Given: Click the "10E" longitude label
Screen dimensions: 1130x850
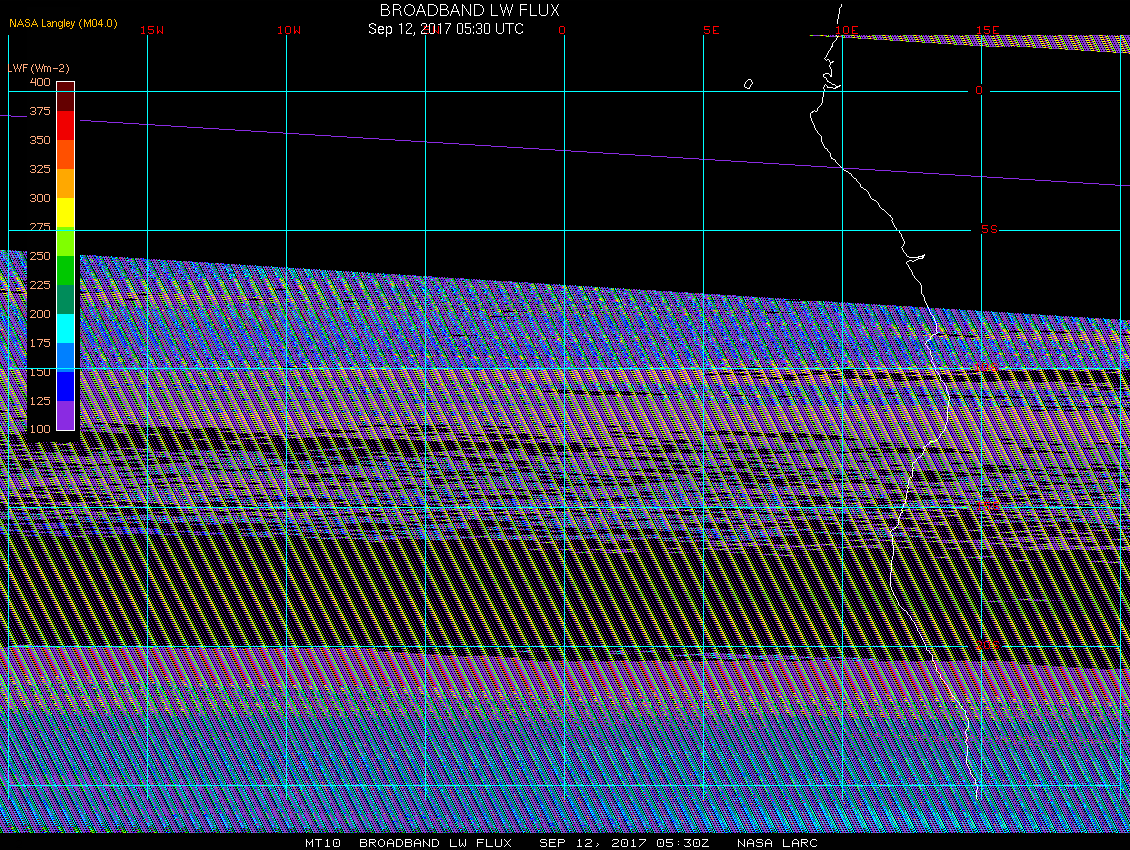Looking at the screenshot, I should (x=847, y=30).
